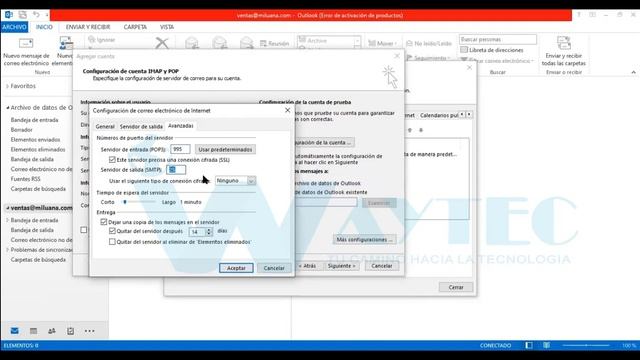Click the SMTP outgoing server port field
The height and width of the screenshot is (360, 640).
coord(176,169)
